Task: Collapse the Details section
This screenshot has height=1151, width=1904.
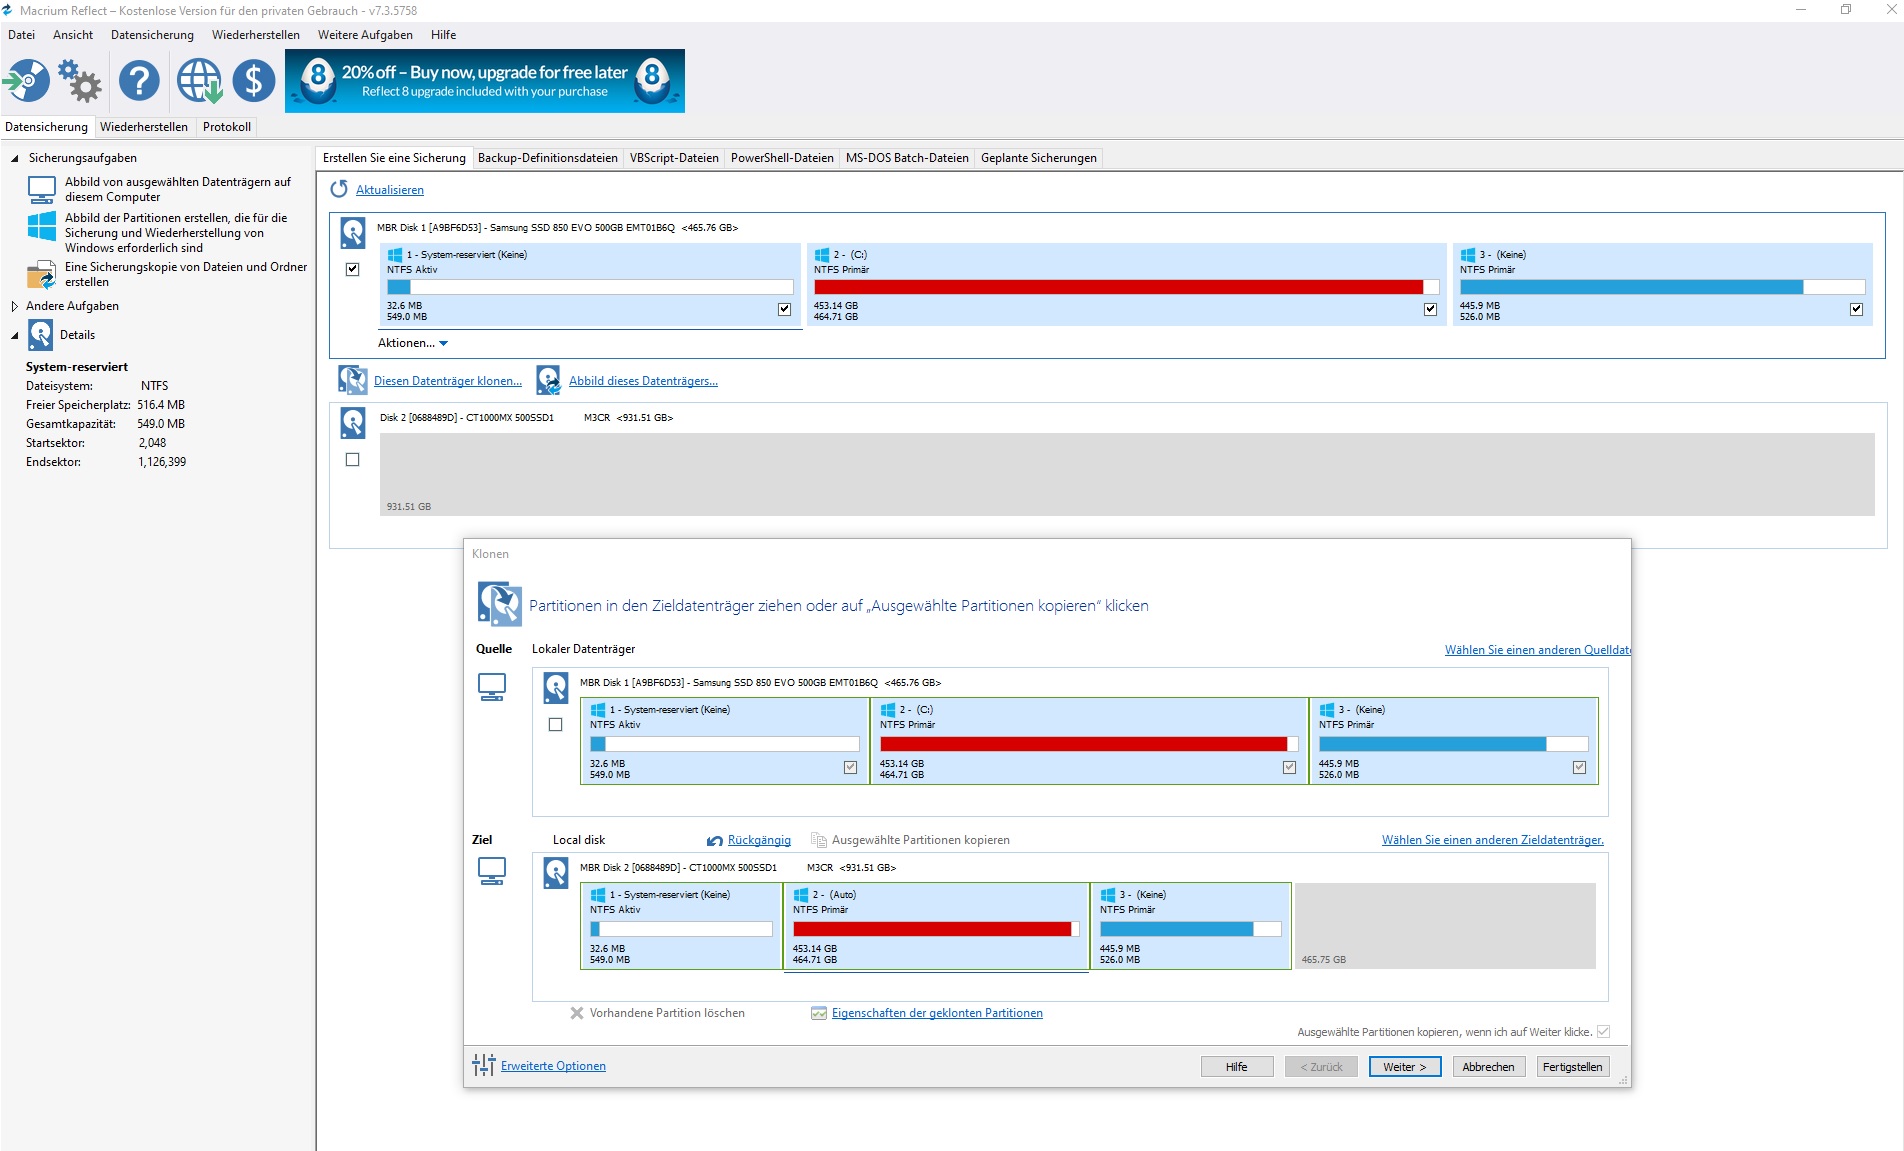Action: [14, 335]
